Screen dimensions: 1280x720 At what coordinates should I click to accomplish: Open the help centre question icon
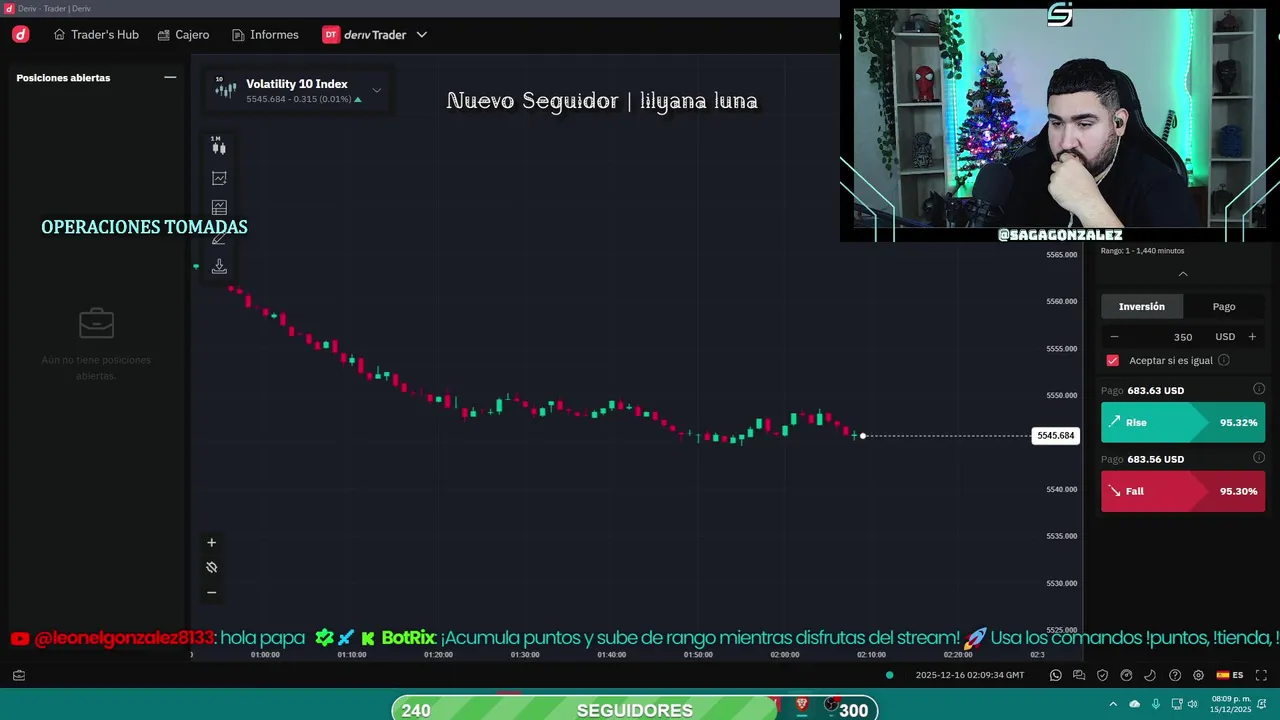1175,675
